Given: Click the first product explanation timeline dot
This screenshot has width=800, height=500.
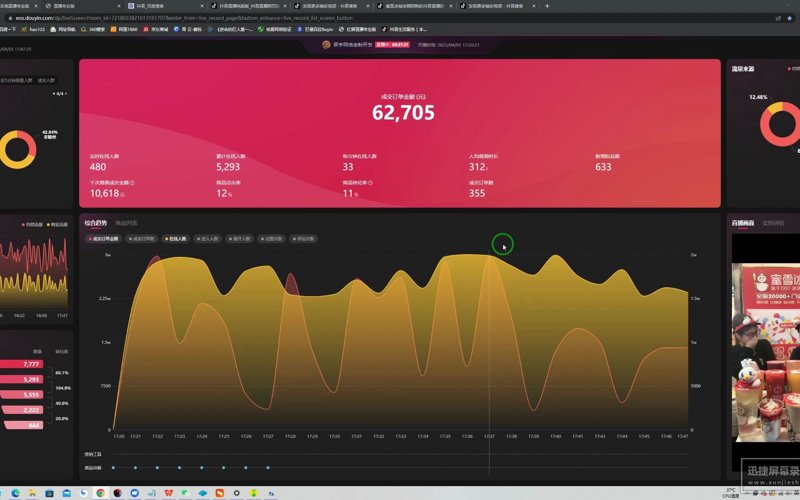Looking at the screenshot, I should pyautogui.click(x=113, y=467).
